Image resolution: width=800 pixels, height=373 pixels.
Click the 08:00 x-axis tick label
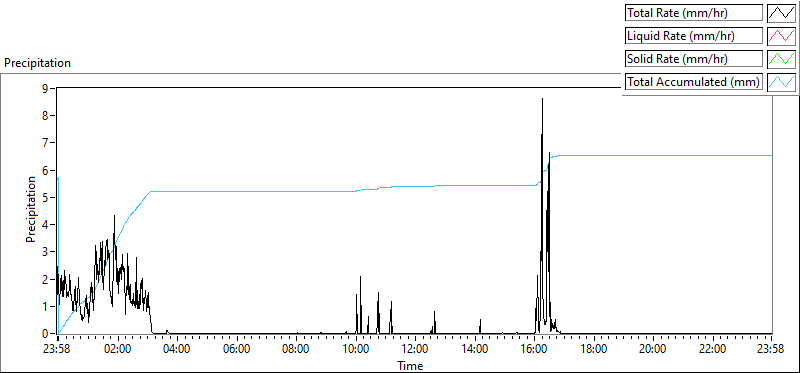[296, 349]
